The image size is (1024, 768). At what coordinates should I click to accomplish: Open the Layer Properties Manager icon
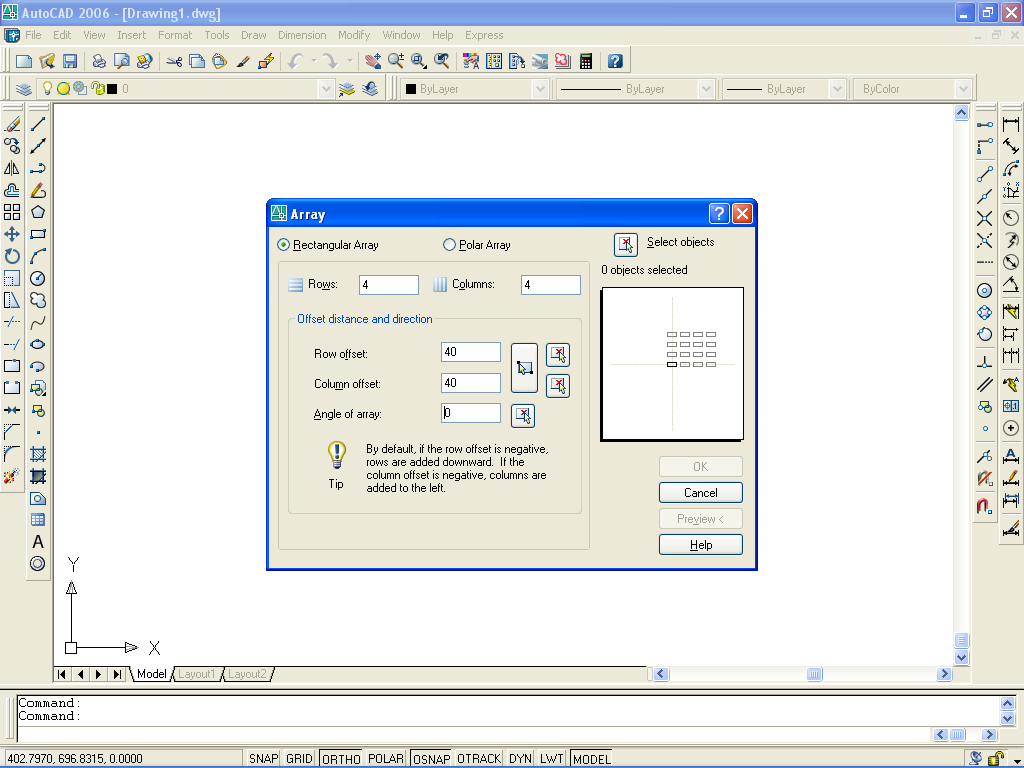(24, 89)
